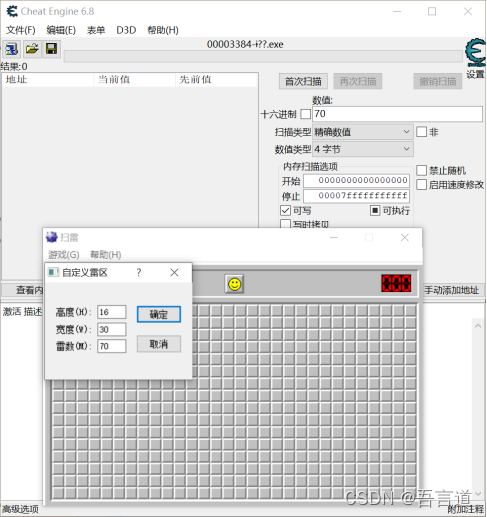
Task: Toggle the 可执行 executable checkbox
Action: [375, 211]
